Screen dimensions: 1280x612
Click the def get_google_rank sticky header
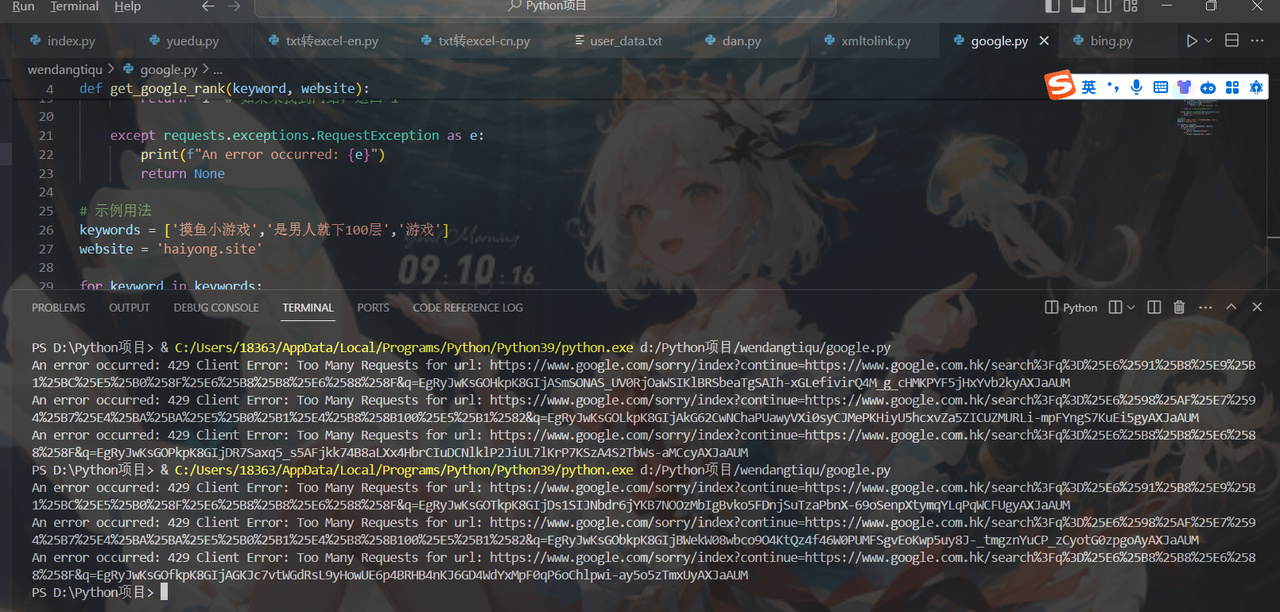click(224, 88)
